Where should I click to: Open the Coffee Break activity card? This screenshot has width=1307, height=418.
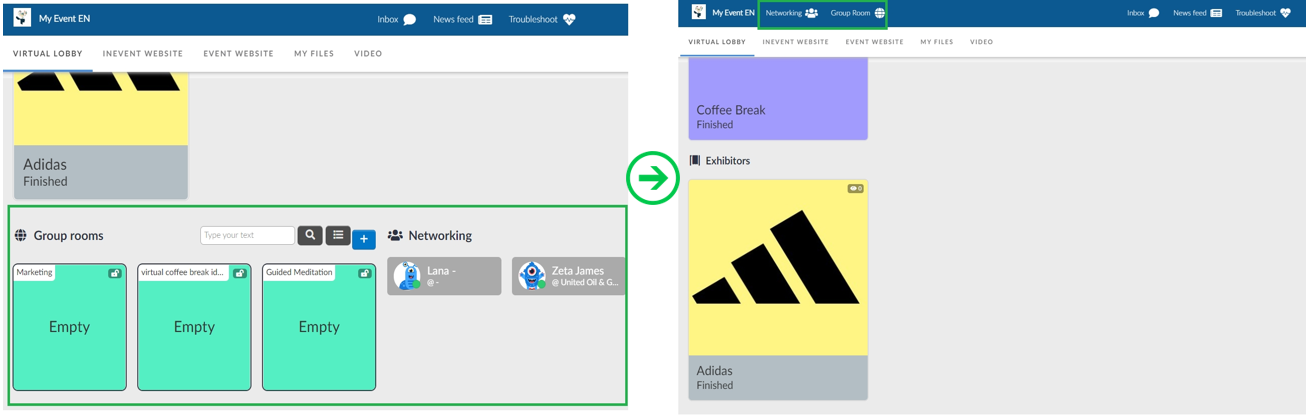pos(778,98)
